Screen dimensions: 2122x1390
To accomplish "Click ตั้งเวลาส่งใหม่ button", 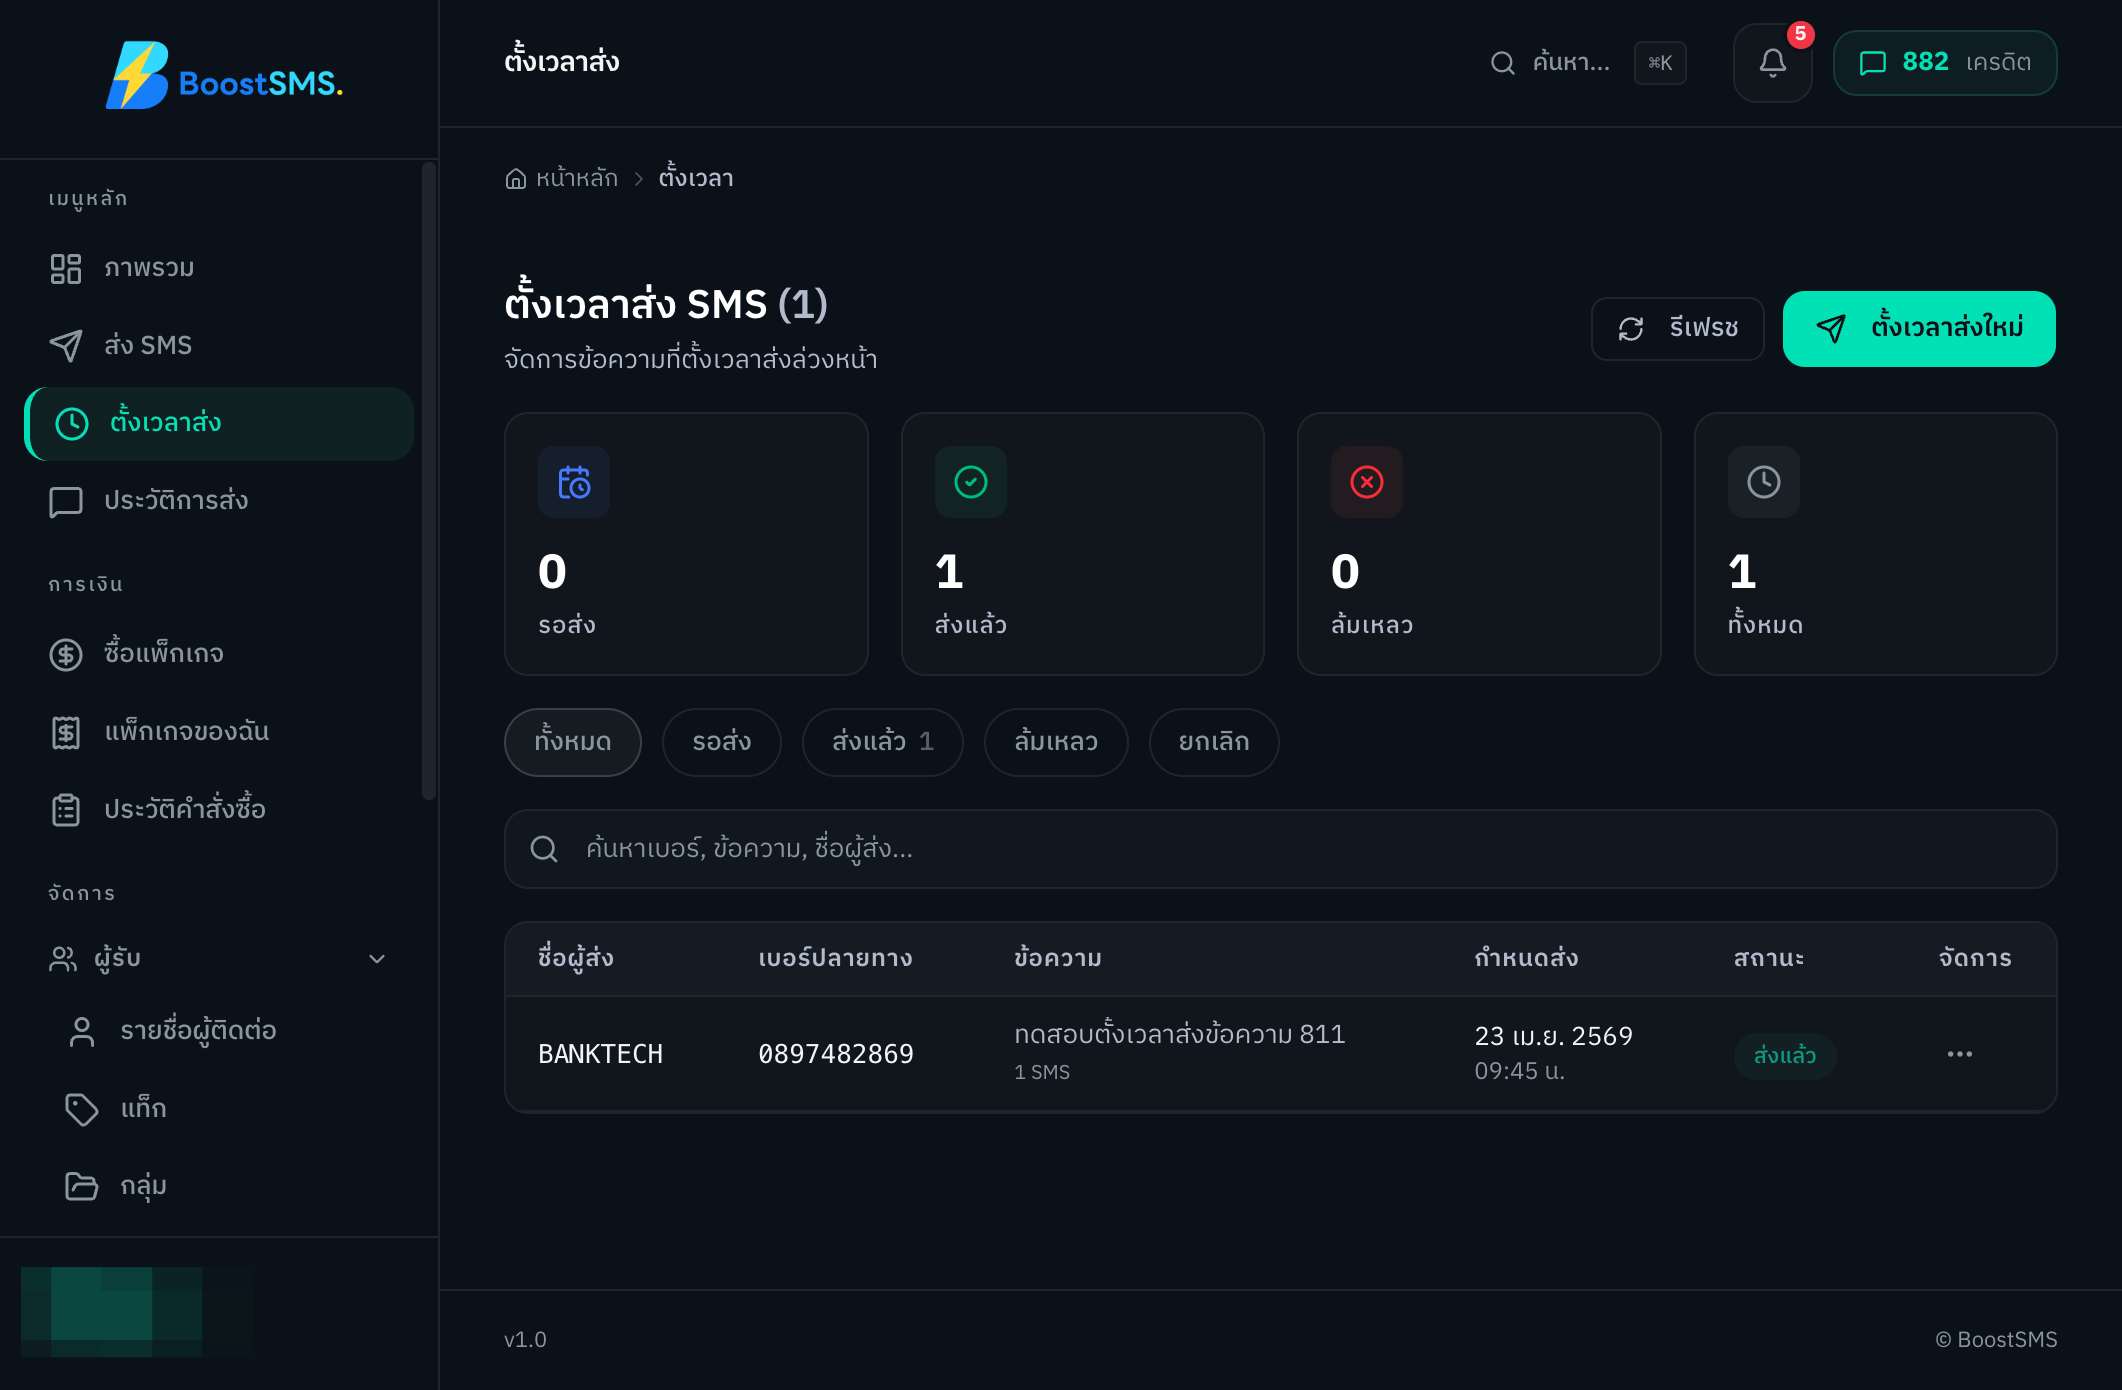I will click(1918, 329).
